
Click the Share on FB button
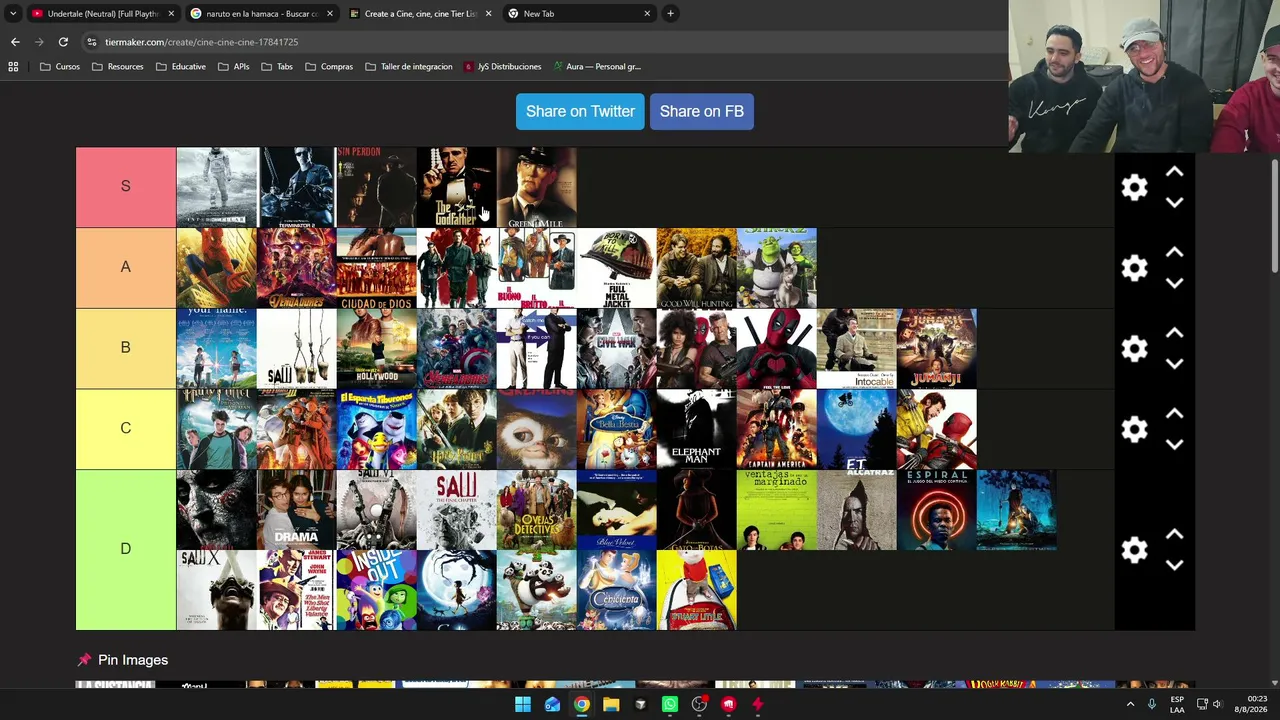(702, 111)
